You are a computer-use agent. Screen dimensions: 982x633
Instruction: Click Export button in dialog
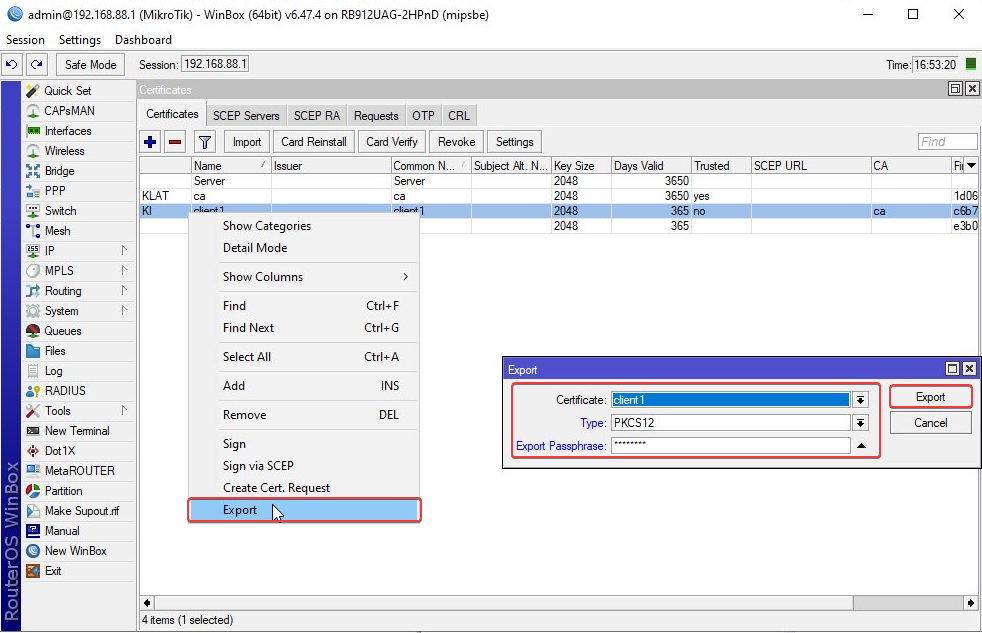coord(931,398)
